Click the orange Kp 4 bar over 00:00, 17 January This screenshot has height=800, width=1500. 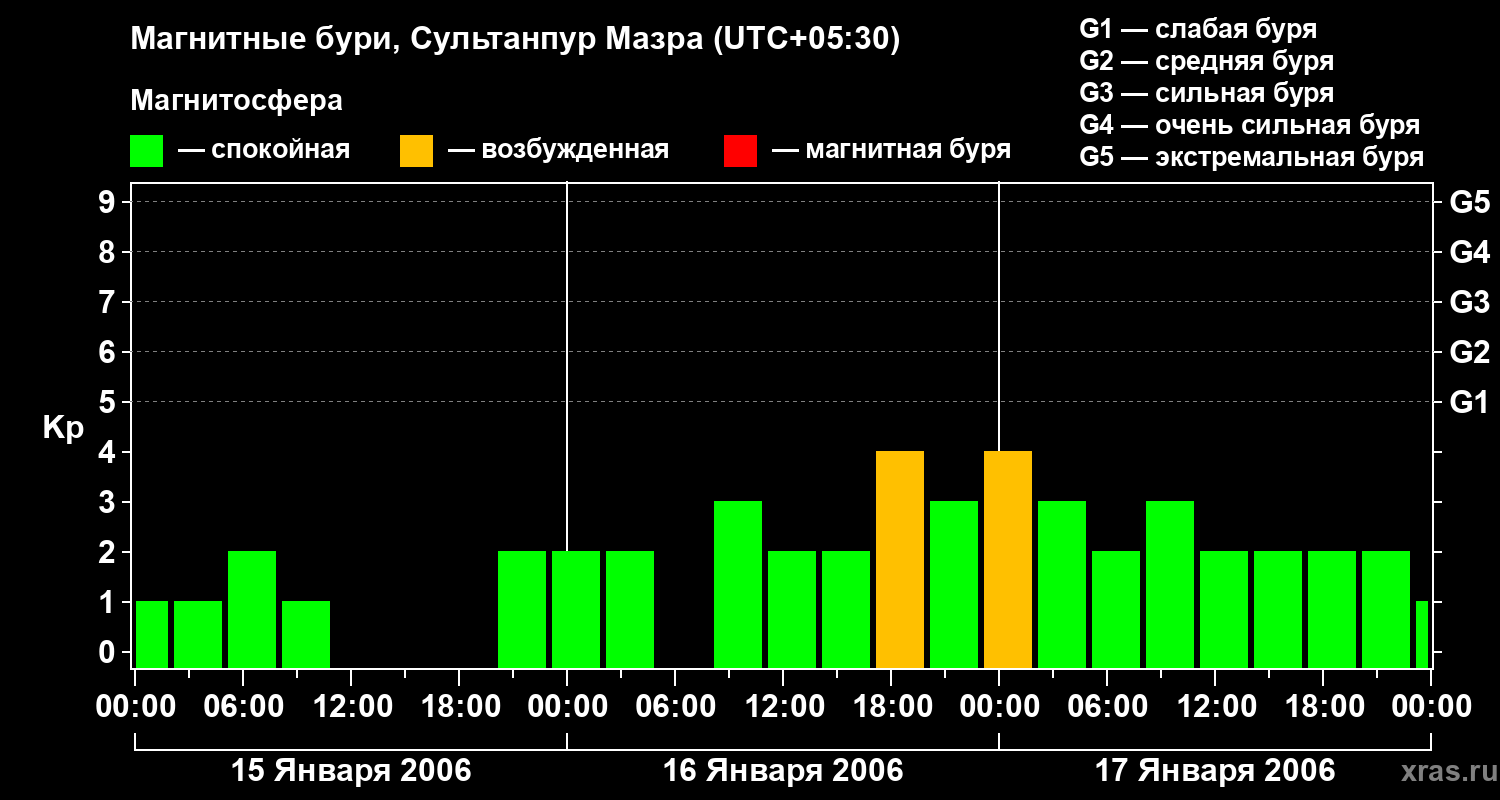[1008, 560]
